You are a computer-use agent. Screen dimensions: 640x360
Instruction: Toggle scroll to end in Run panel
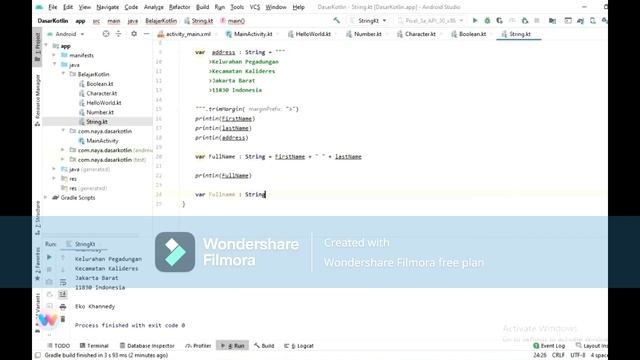click(63, 294)
